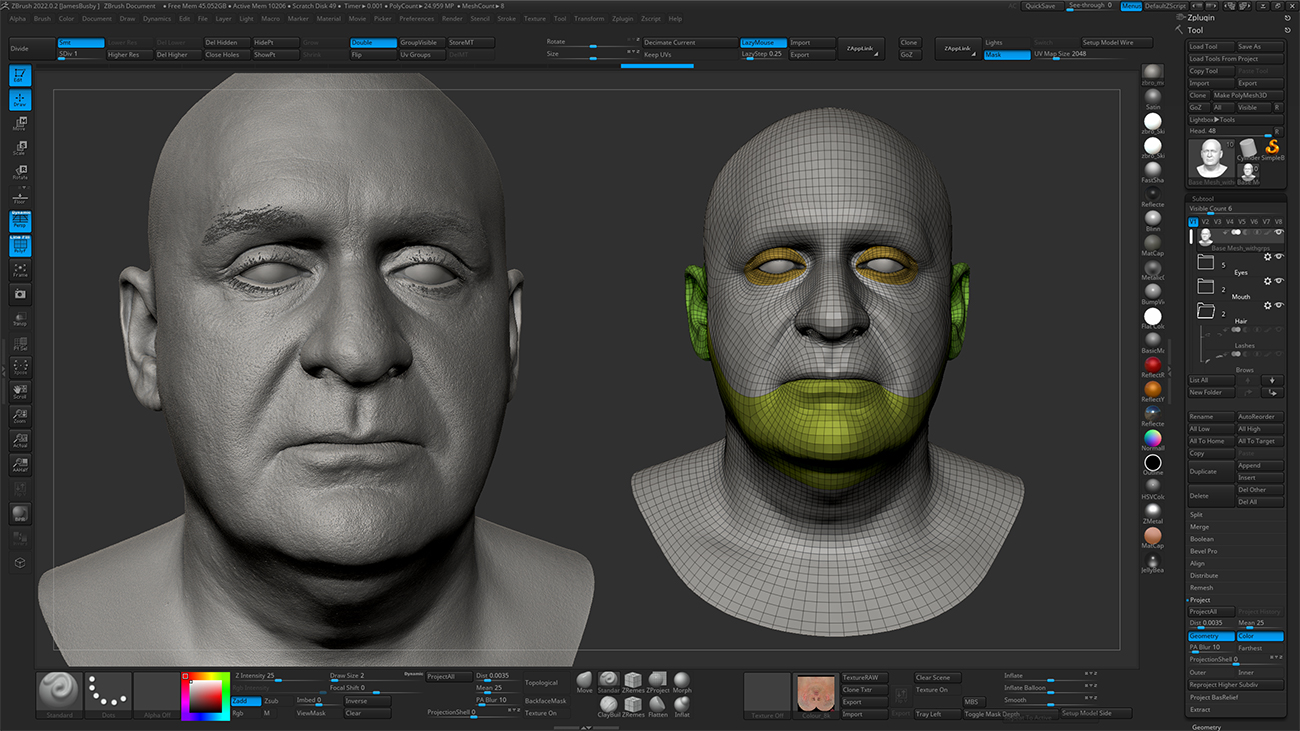
Task: Choose the Rotate transform icon
Action: [20, 173]
